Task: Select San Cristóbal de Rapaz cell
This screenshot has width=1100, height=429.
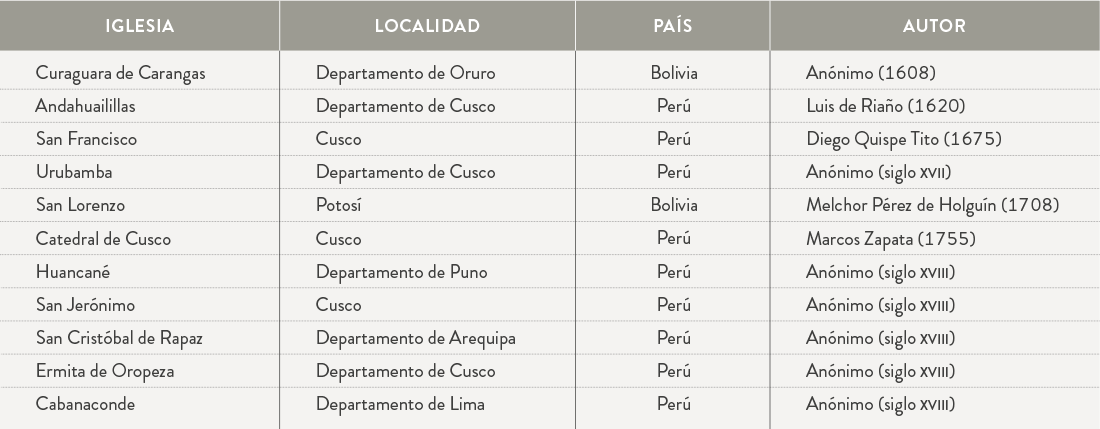Action: point(119,338)
